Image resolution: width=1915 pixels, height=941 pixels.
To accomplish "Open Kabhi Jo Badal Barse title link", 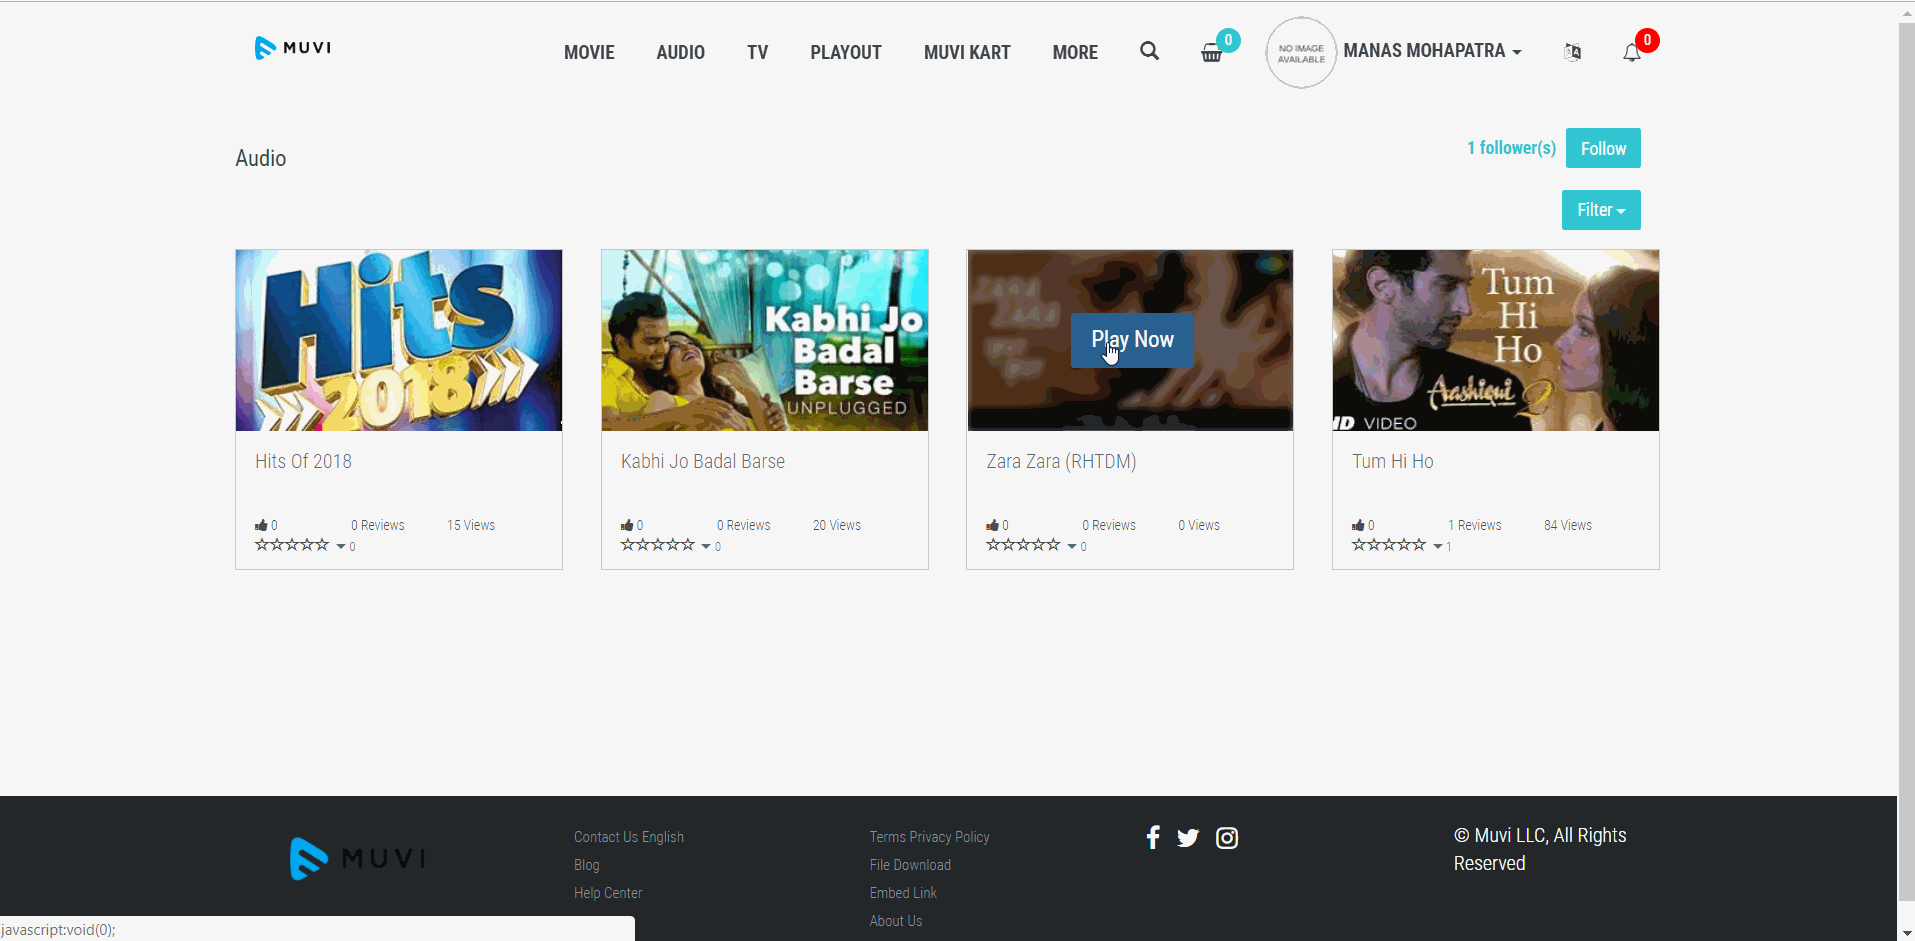I will (702, 461).
